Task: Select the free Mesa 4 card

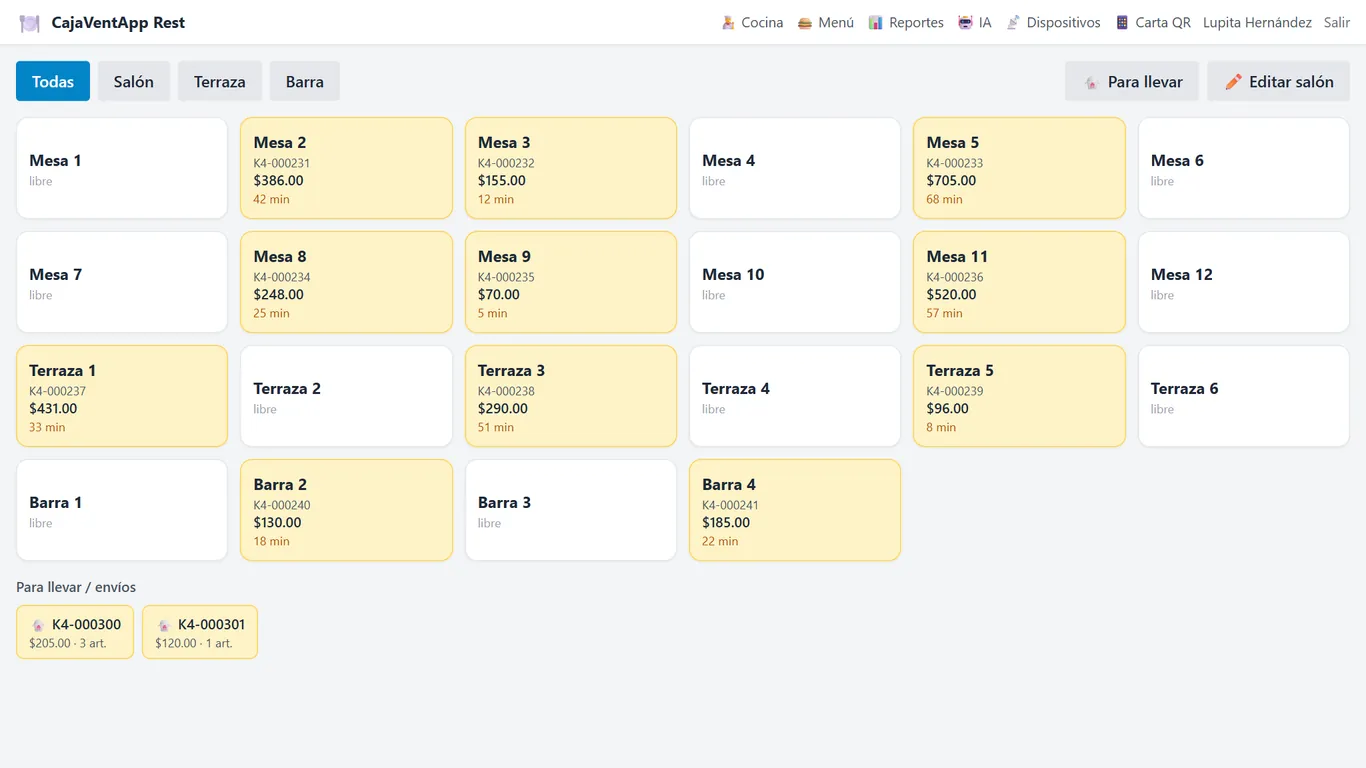Action: click(x=795, y=168)
